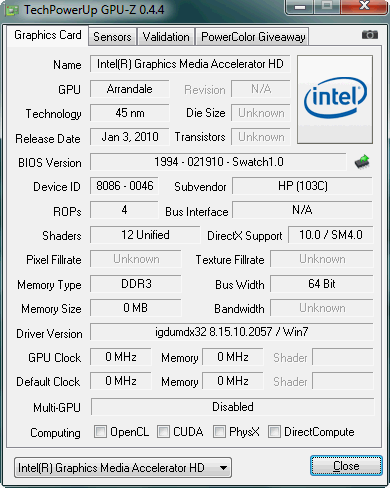Click the GPU Clock 0 MHz field

(121, 357)
